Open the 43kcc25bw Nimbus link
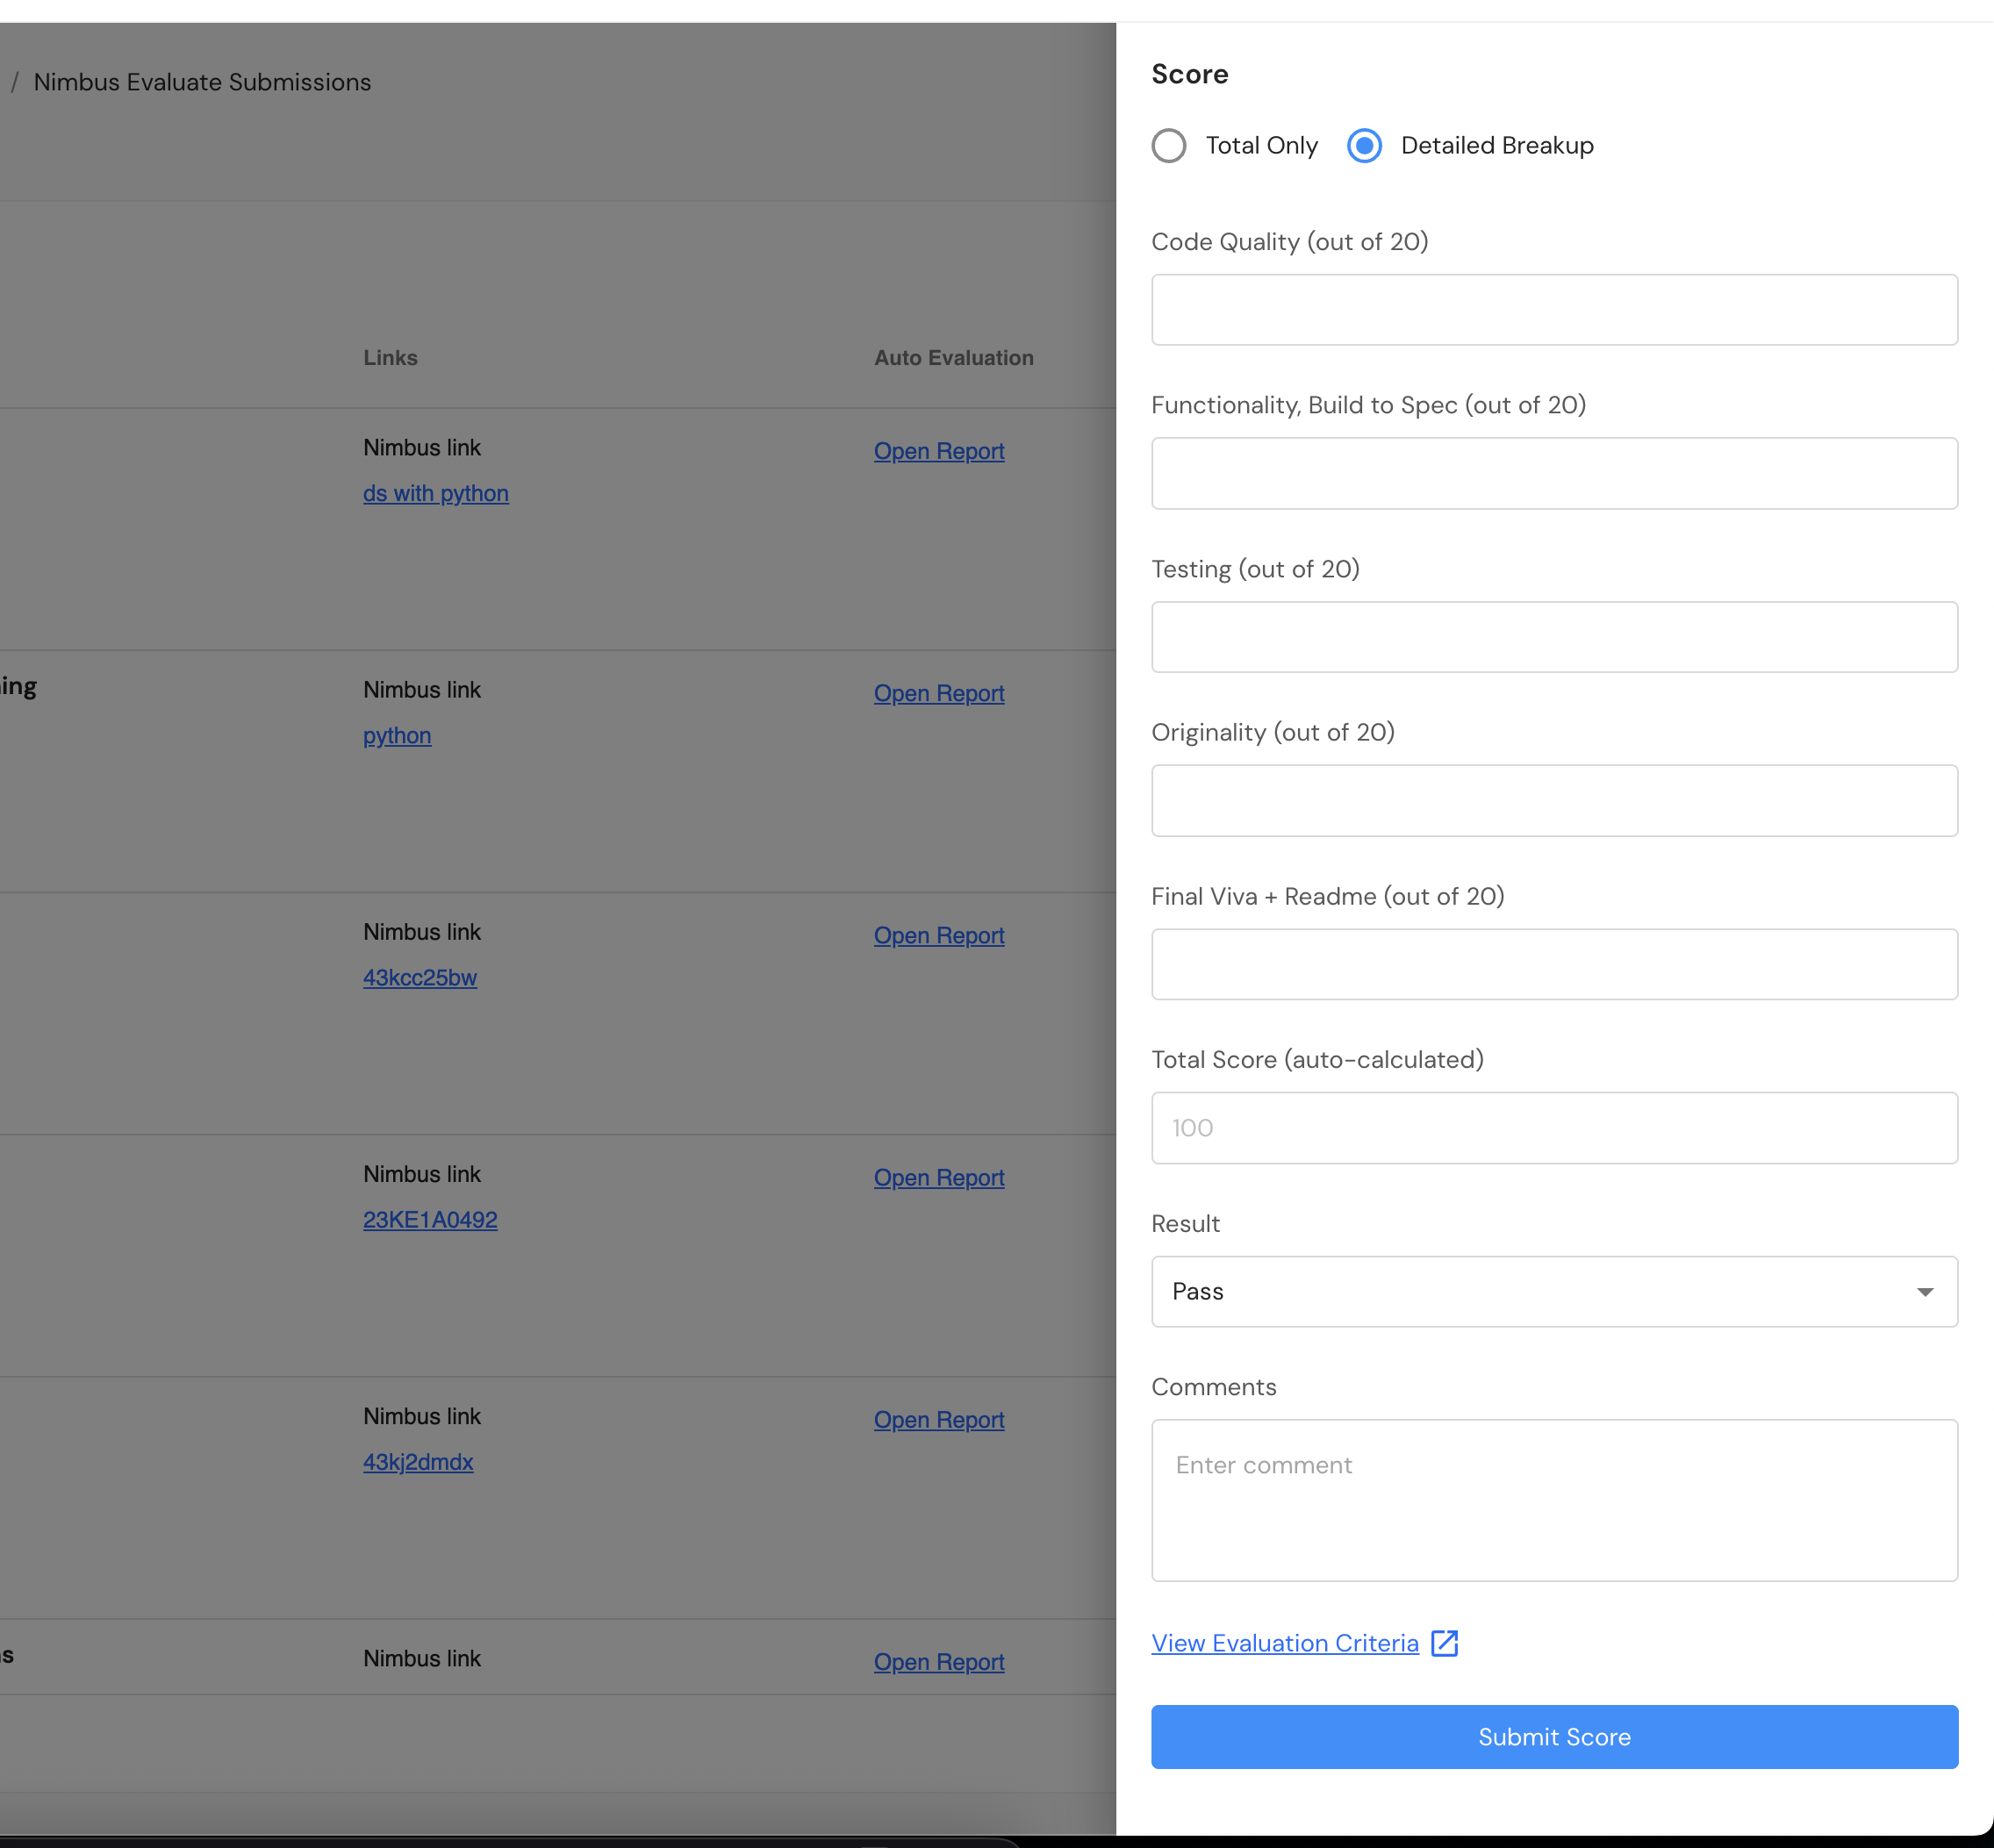 [x=420, y=977]
